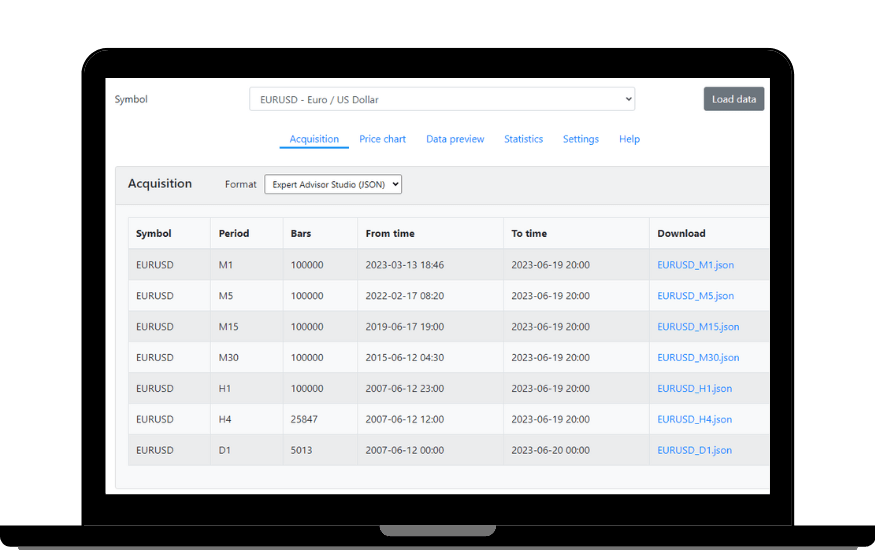The image size is (875, 550).
Task: Open the Settings tab
Action: tap(580, 139)
